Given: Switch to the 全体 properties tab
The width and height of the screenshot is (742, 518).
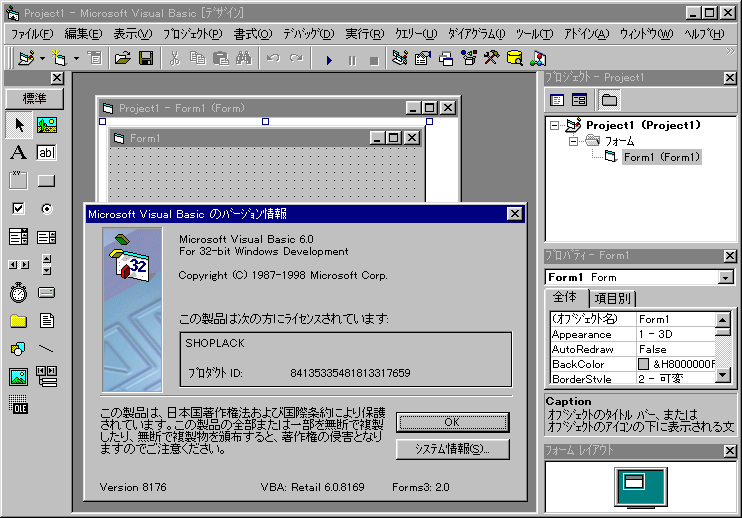Looking at the screenshot, I should (x=565, y=297).
